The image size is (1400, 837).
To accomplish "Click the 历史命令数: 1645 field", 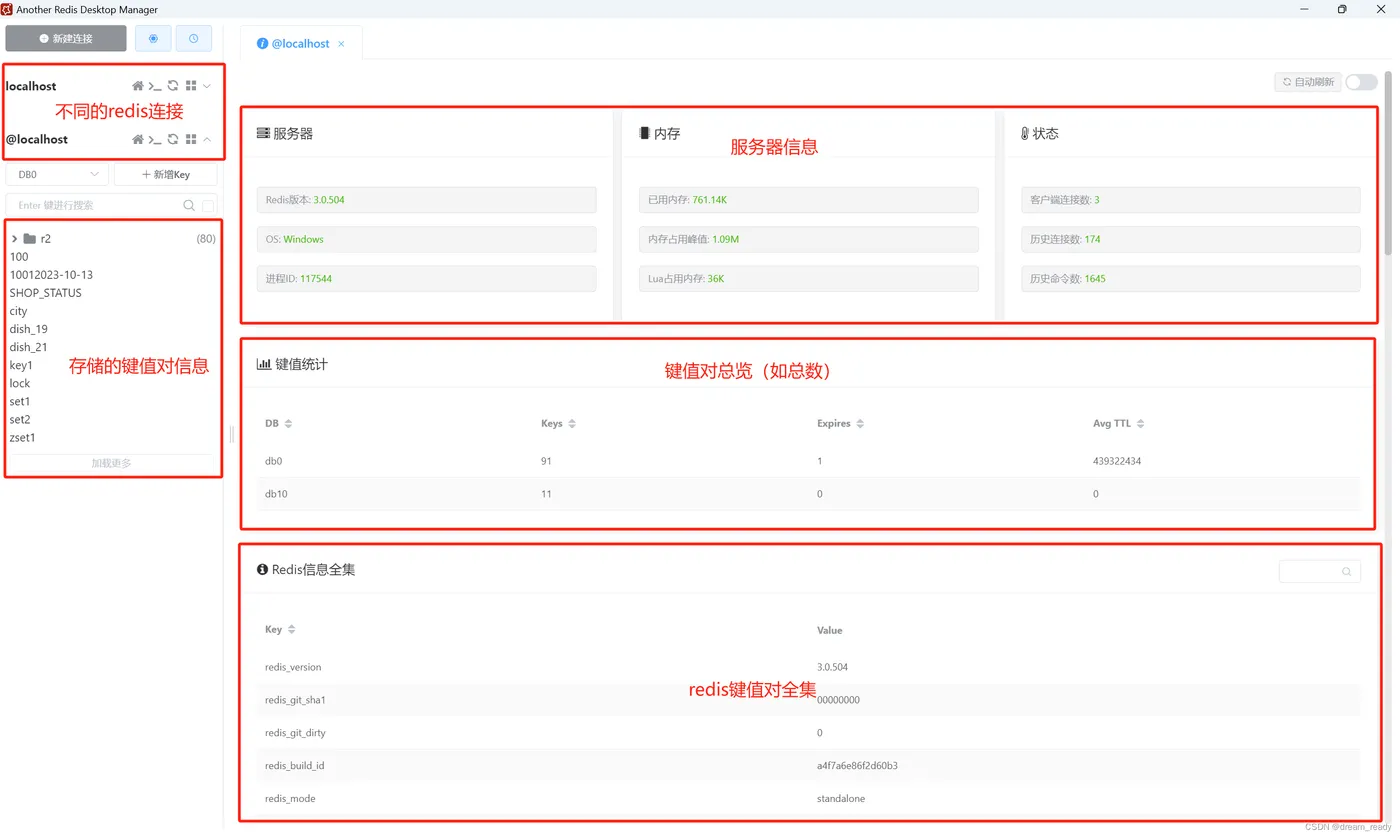I will pos(1191,279).
